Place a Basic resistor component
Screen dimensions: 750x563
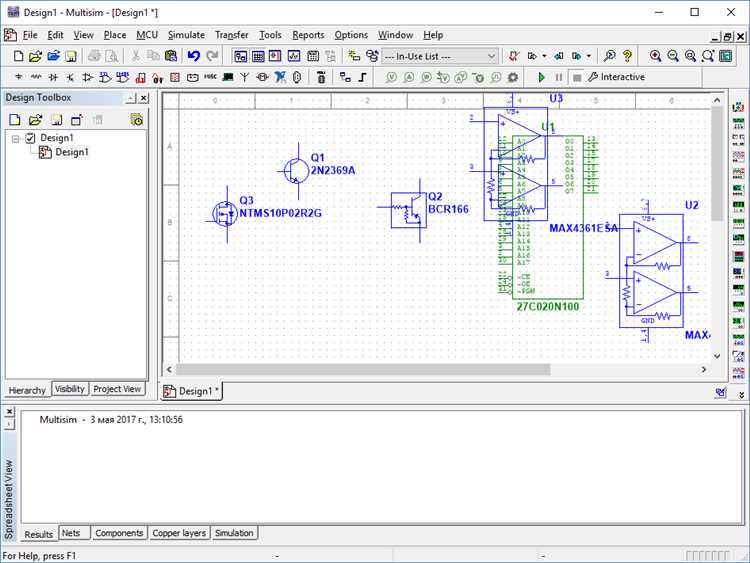(x=36, y=77)
